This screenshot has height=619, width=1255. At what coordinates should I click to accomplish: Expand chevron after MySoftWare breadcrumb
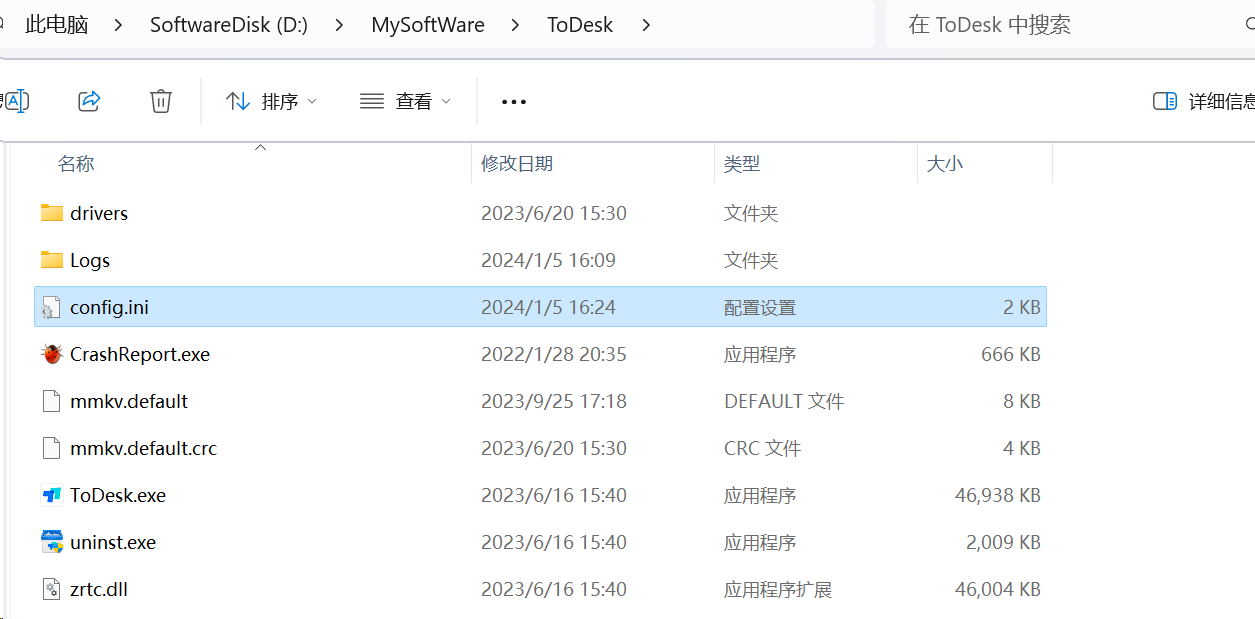(516, 25)
